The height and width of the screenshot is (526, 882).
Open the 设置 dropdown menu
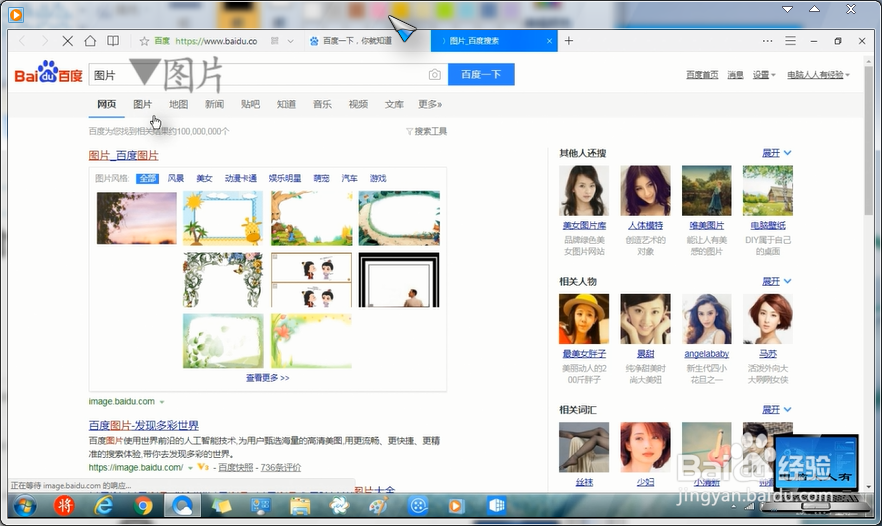(764, 75)
